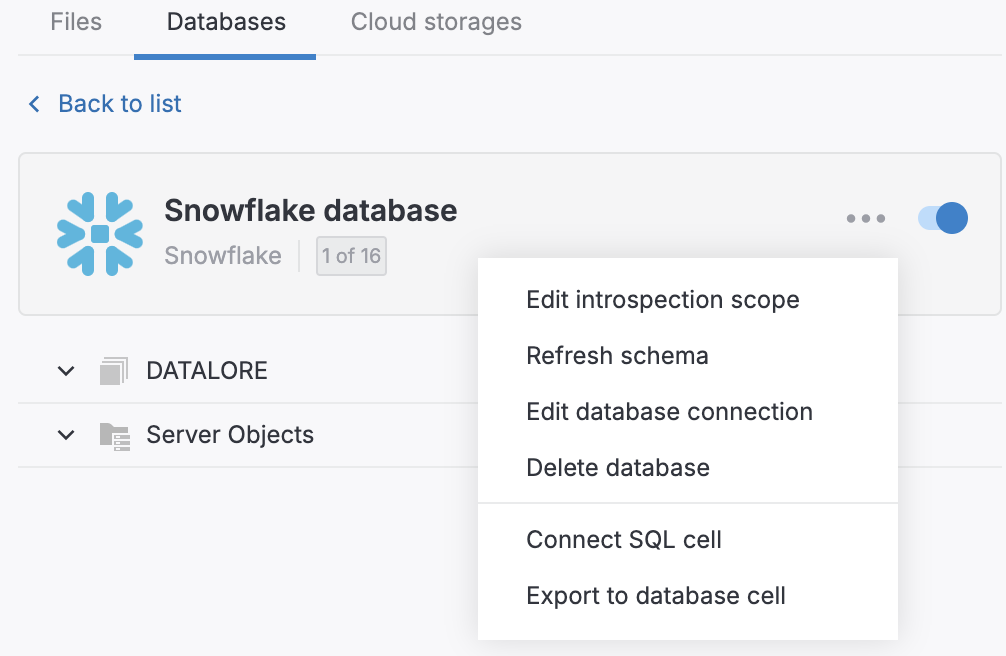Viewport: 1006px width, 656px height.
Task: Click the Server Objects folder icon
Action: pyautogui.click(x=114, y=435)
